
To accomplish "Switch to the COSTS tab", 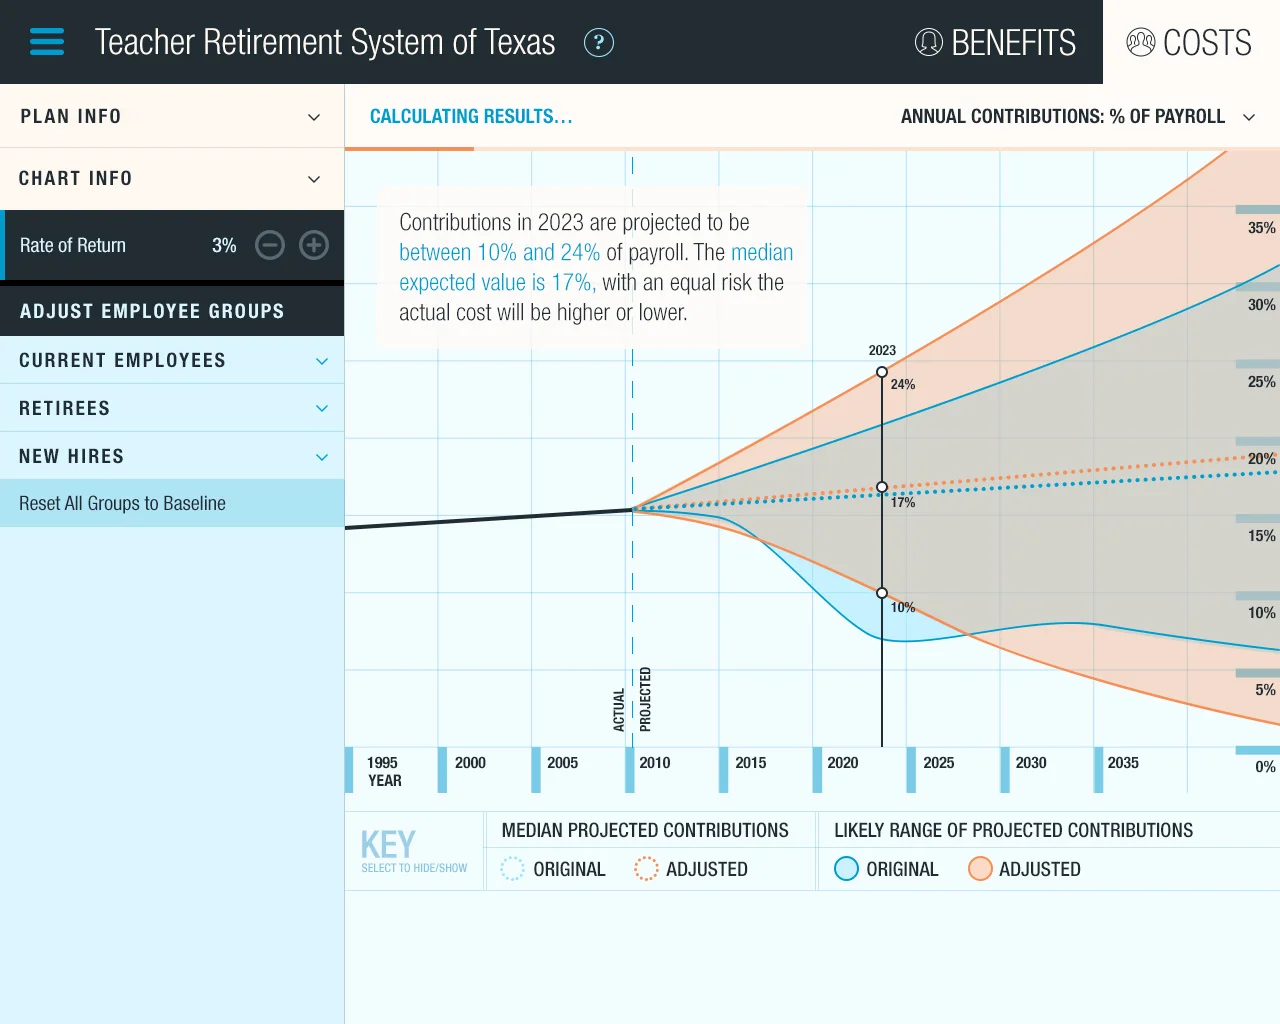I will [x=1190, y=42].
